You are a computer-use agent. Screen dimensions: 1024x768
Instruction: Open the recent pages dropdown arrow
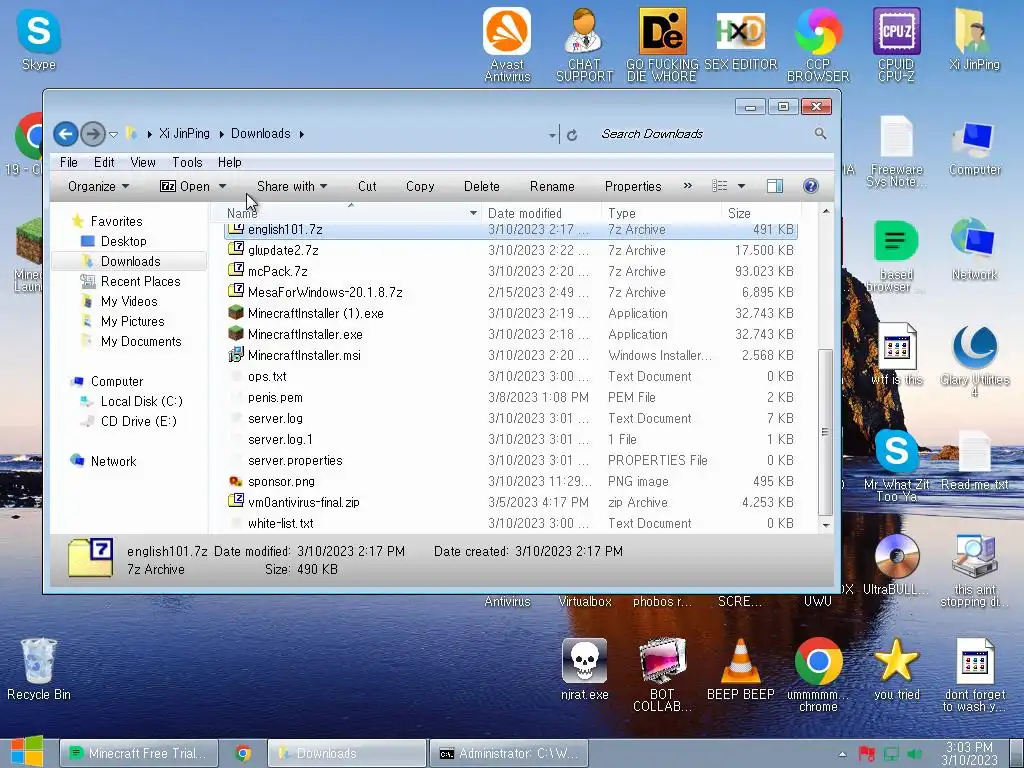tap(113, 135)
